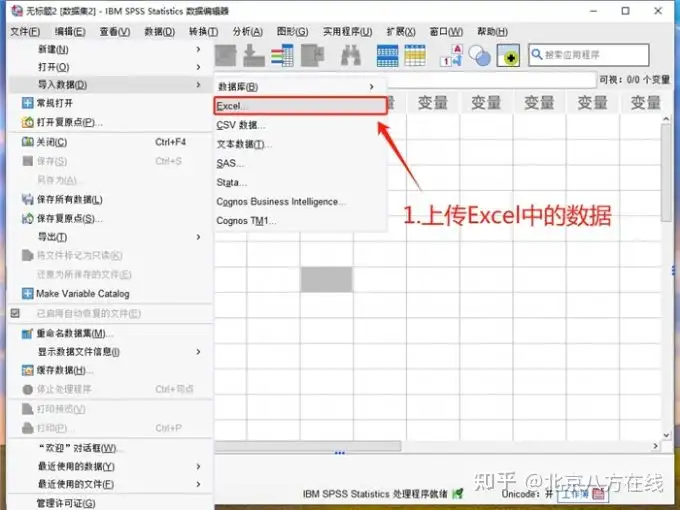680x510 pixels.
Task: Choose Excel... from import submenu
Action: tap(301, 106)
